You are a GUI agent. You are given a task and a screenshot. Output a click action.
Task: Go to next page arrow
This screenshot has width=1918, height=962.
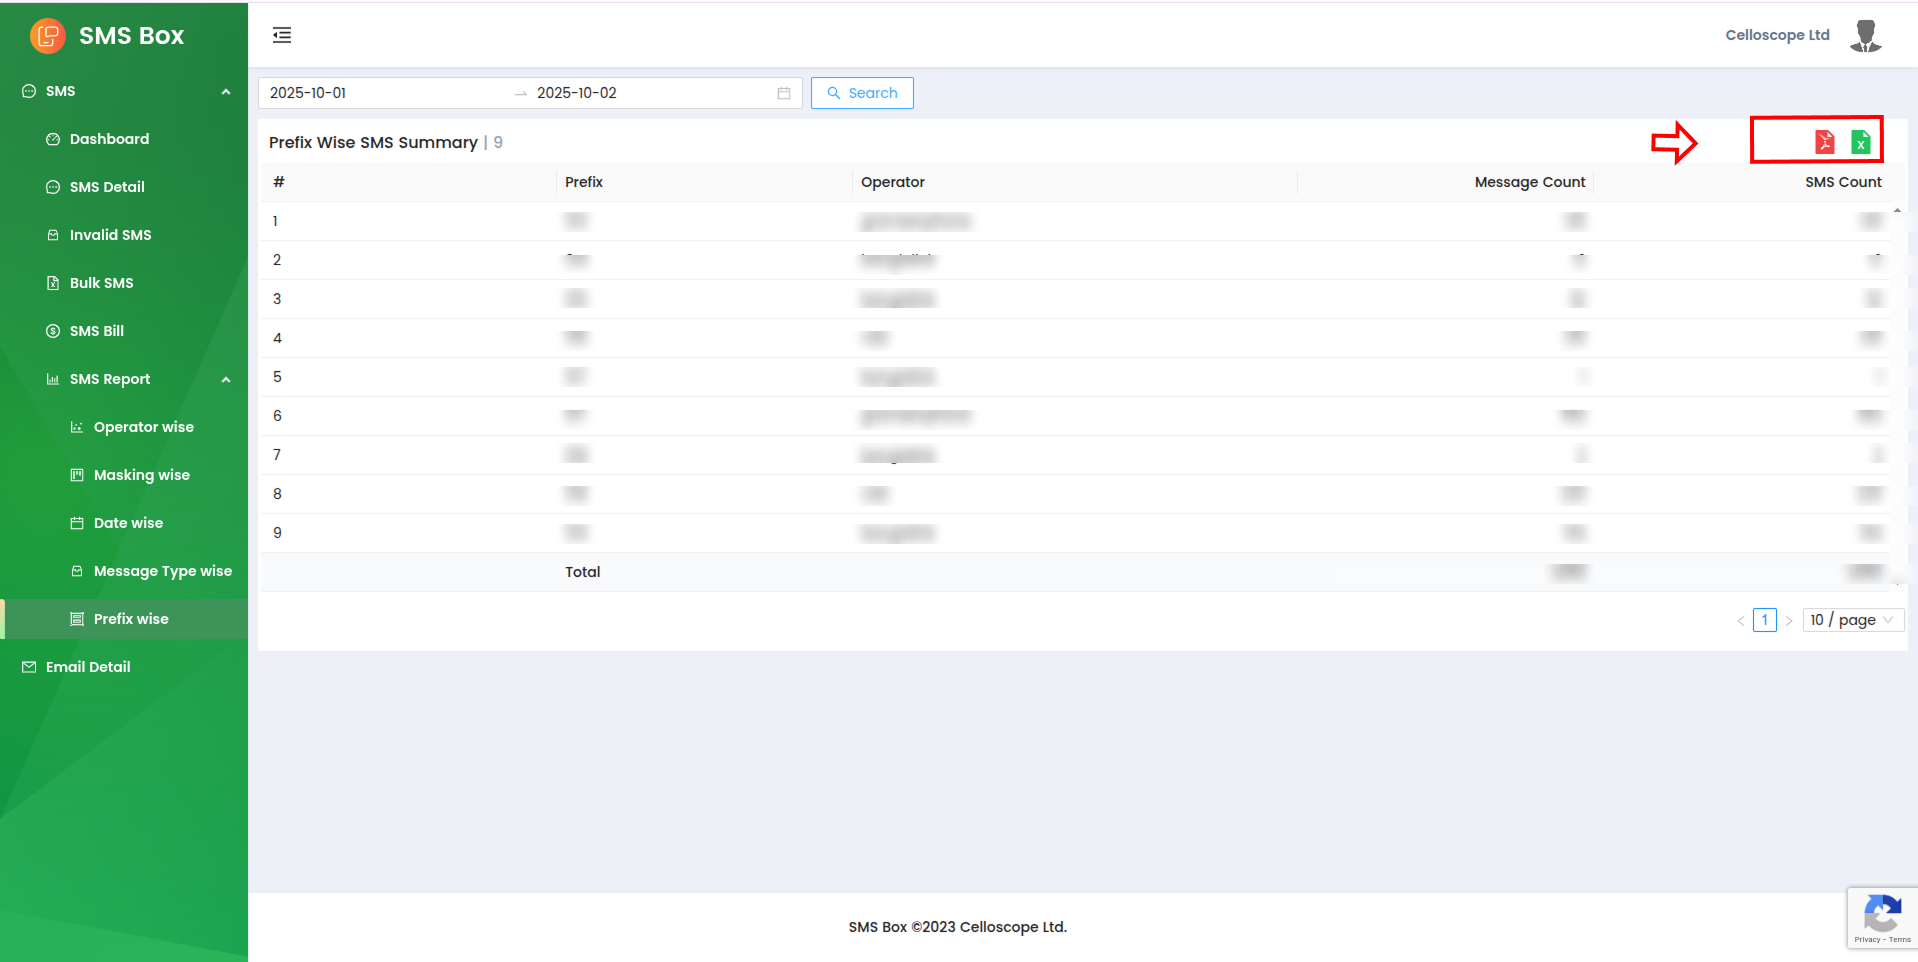click(x=1789, y=621)
